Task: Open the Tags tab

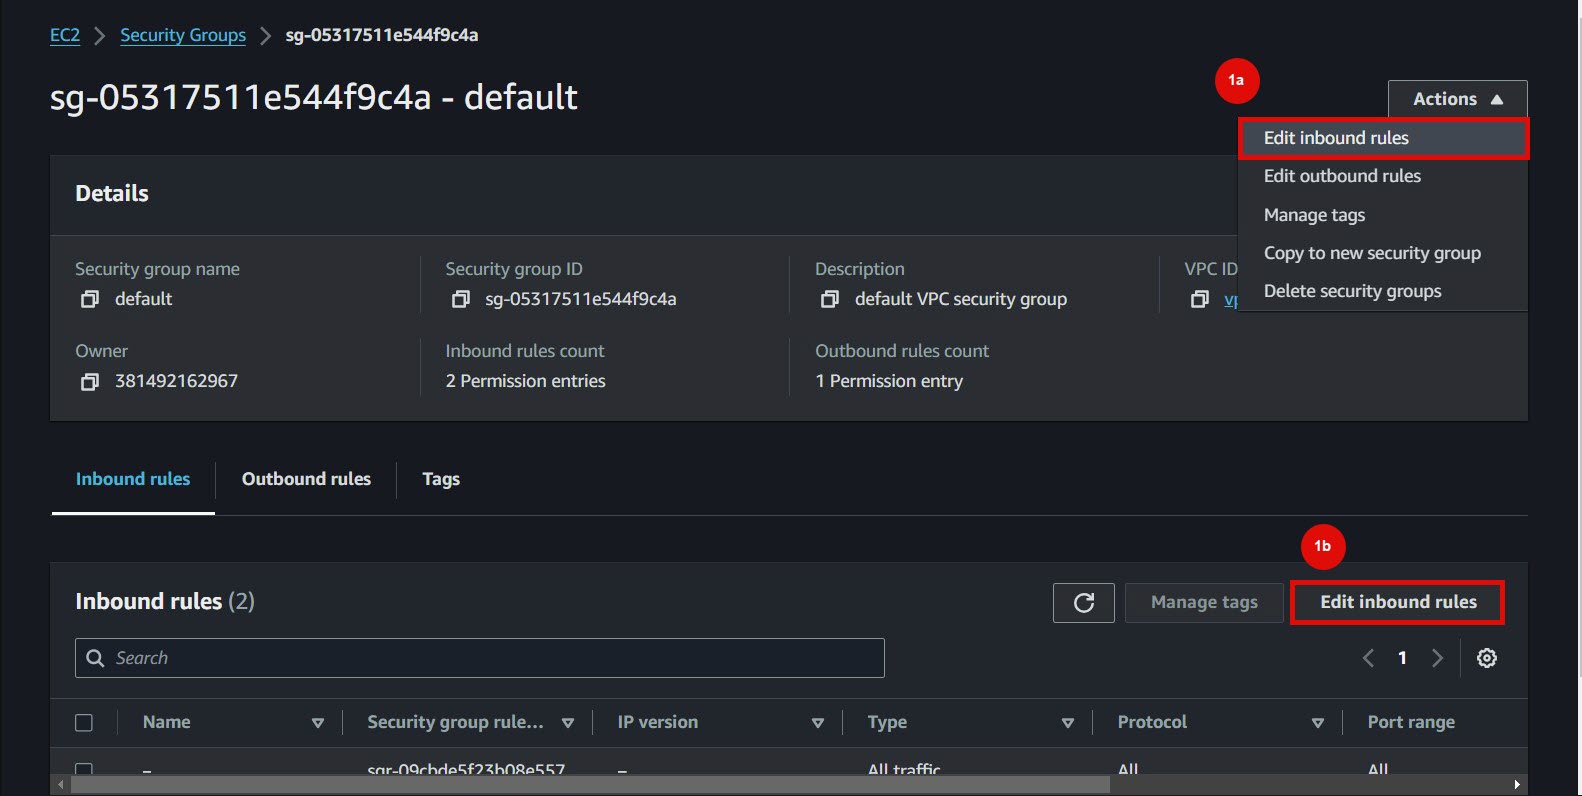Action: 441,479
